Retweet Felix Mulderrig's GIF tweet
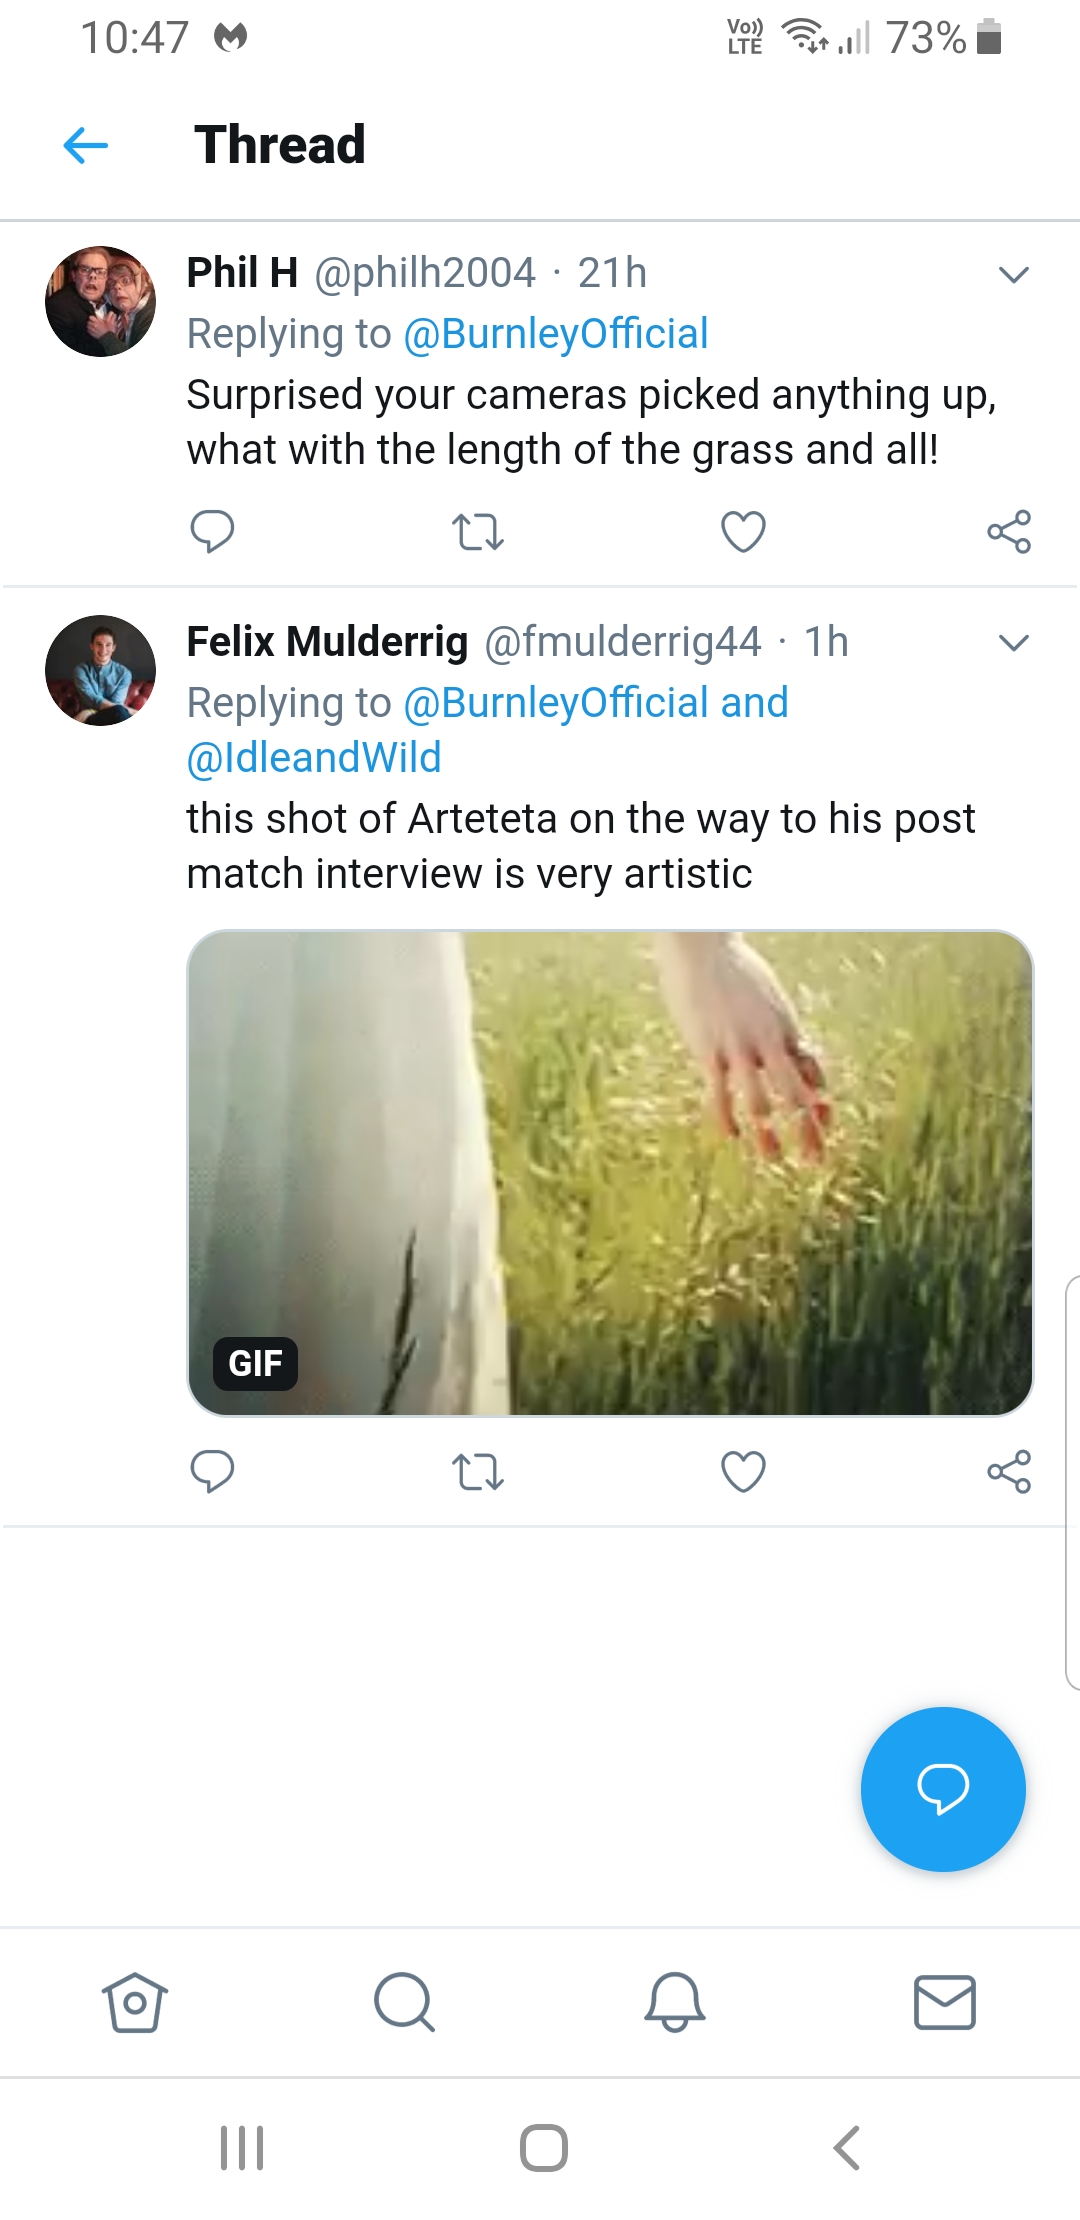 click(x=477, y=1472)
